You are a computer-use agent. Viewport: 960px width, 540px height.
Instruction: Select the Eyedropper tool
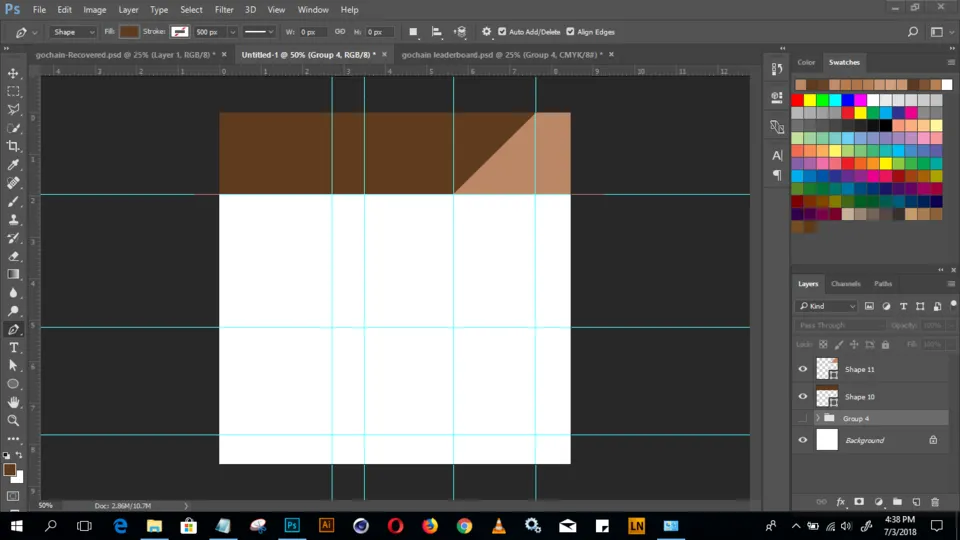pos(13,165)
